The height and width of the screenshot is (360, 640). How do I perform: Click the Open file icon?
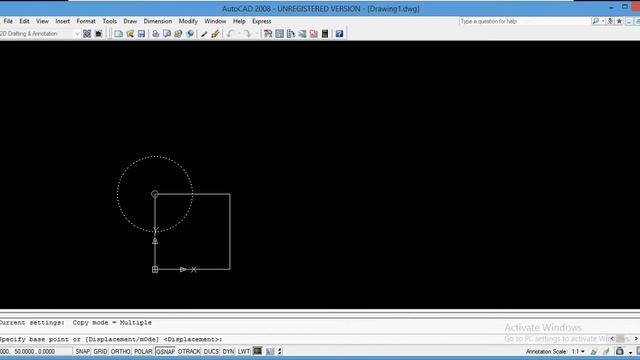130,34
